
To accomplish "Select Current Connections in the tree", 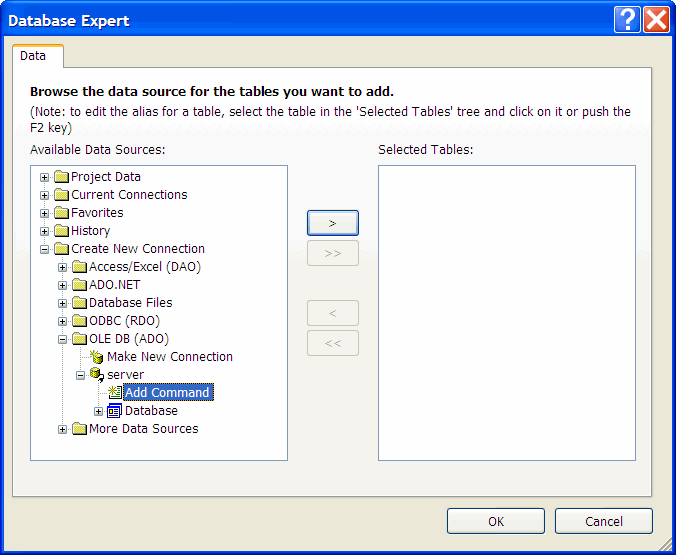I will tap(129, 195).
